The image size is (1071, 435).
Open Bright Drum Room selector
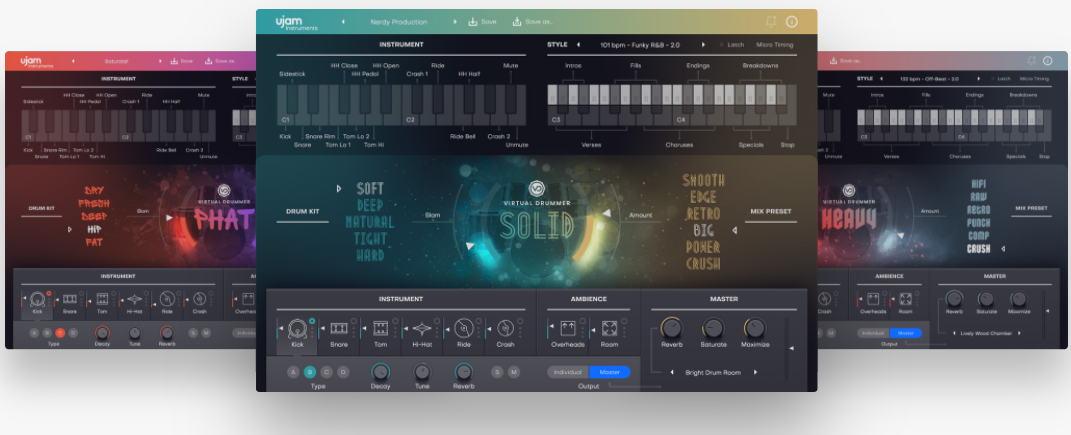pyautogui.click(x=713, y=373)
